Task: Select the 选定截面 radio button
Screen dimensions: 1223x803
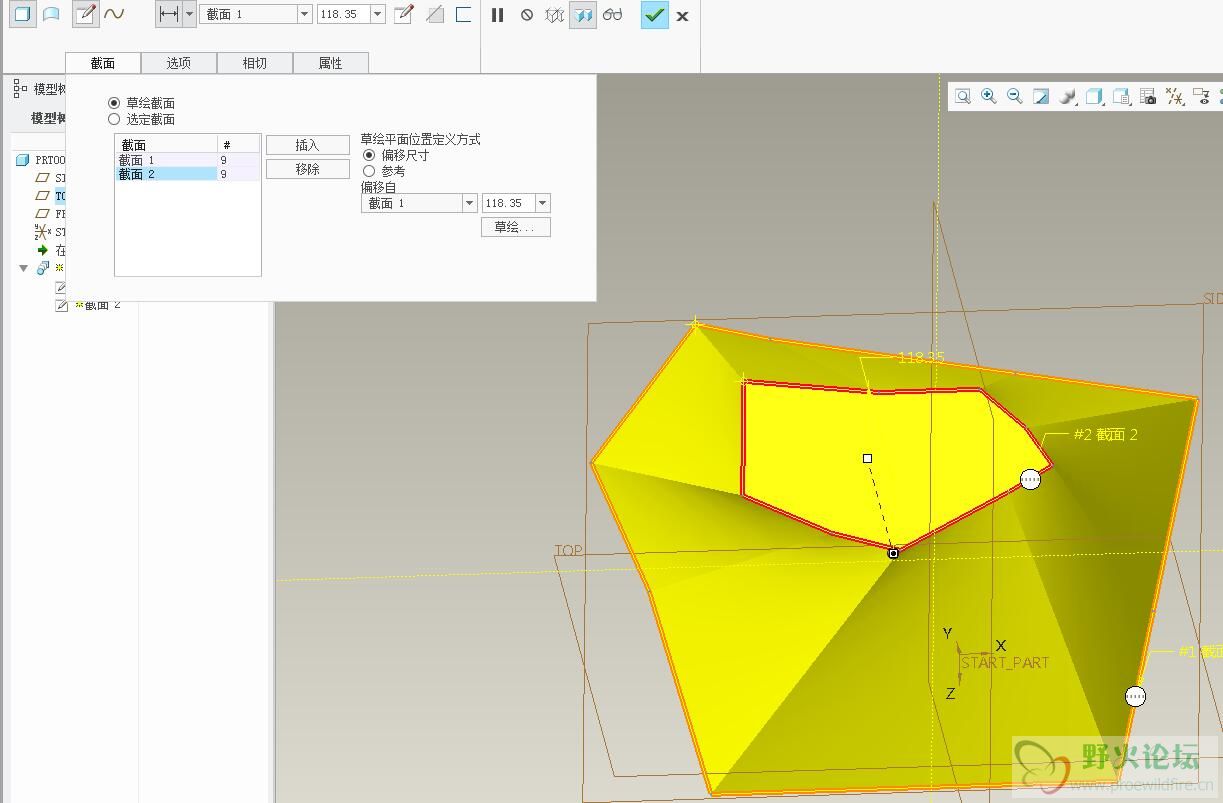Action: (114, 119)
